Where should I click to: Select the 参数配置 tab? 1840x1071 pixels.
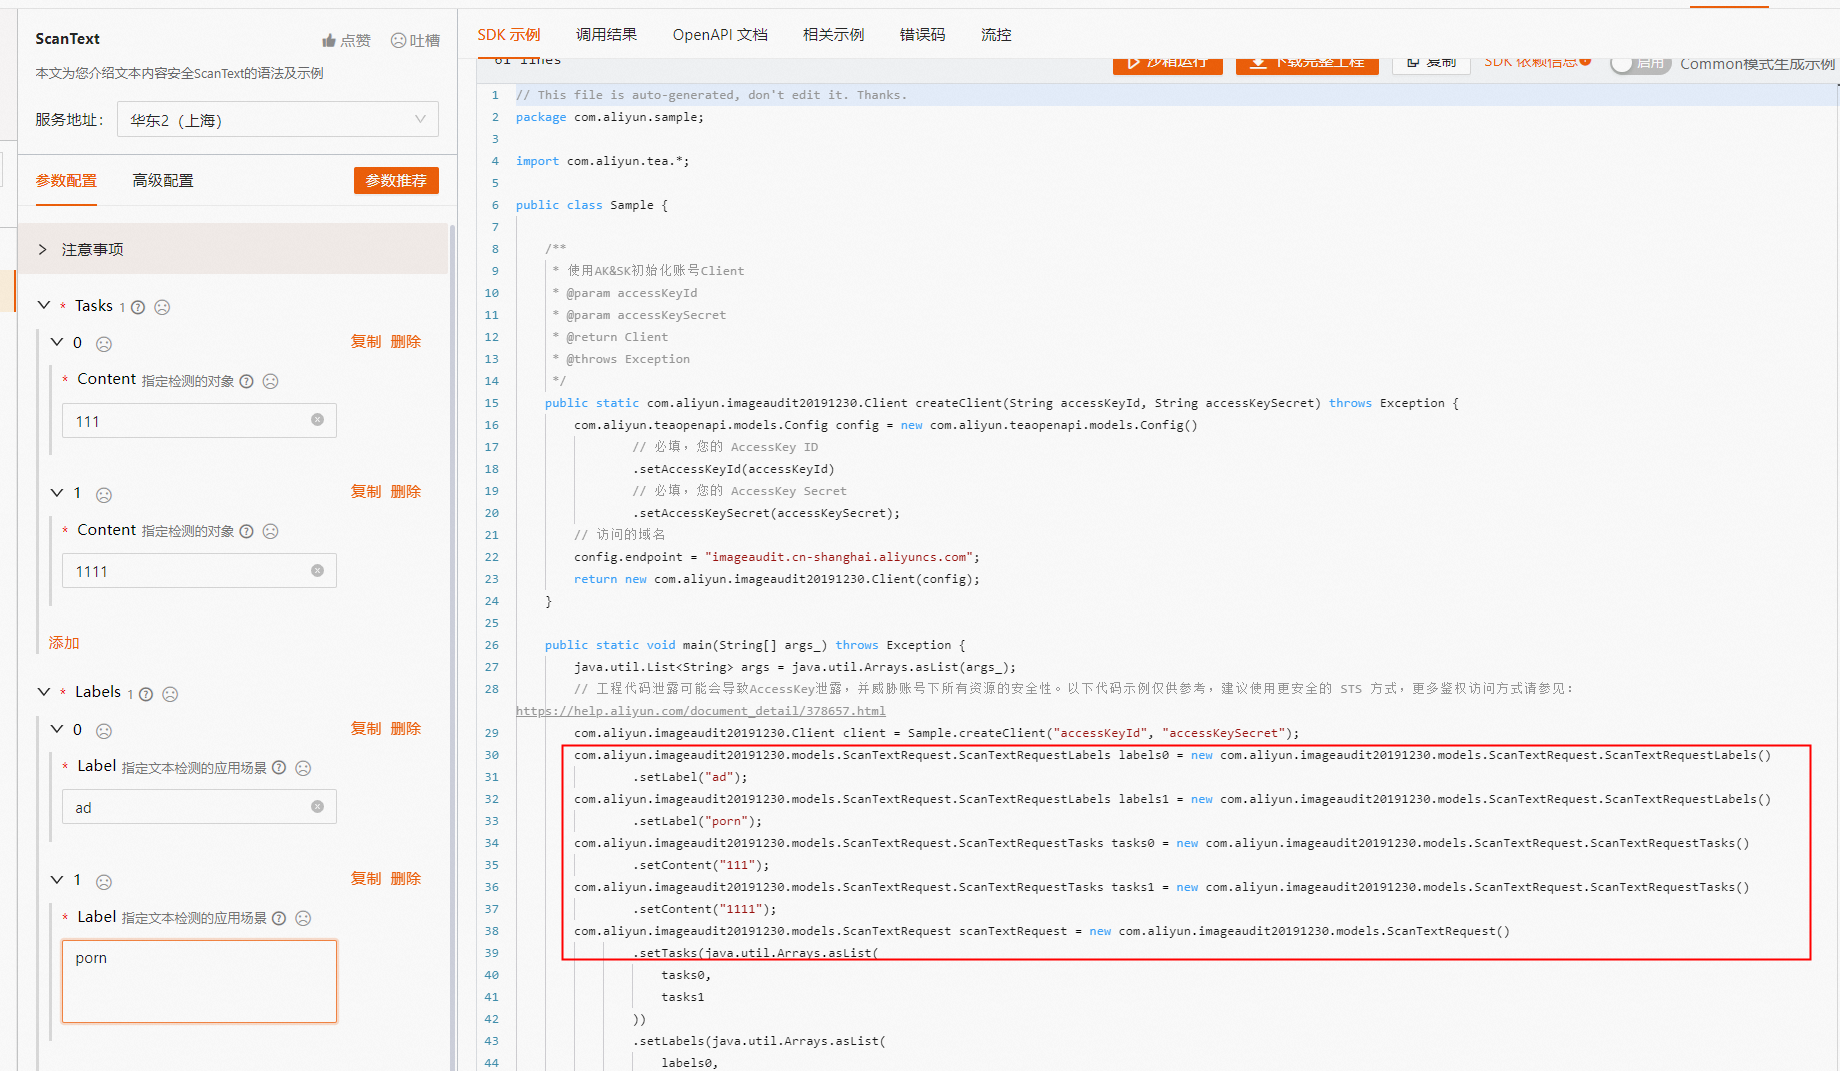(x=66, y=181)
